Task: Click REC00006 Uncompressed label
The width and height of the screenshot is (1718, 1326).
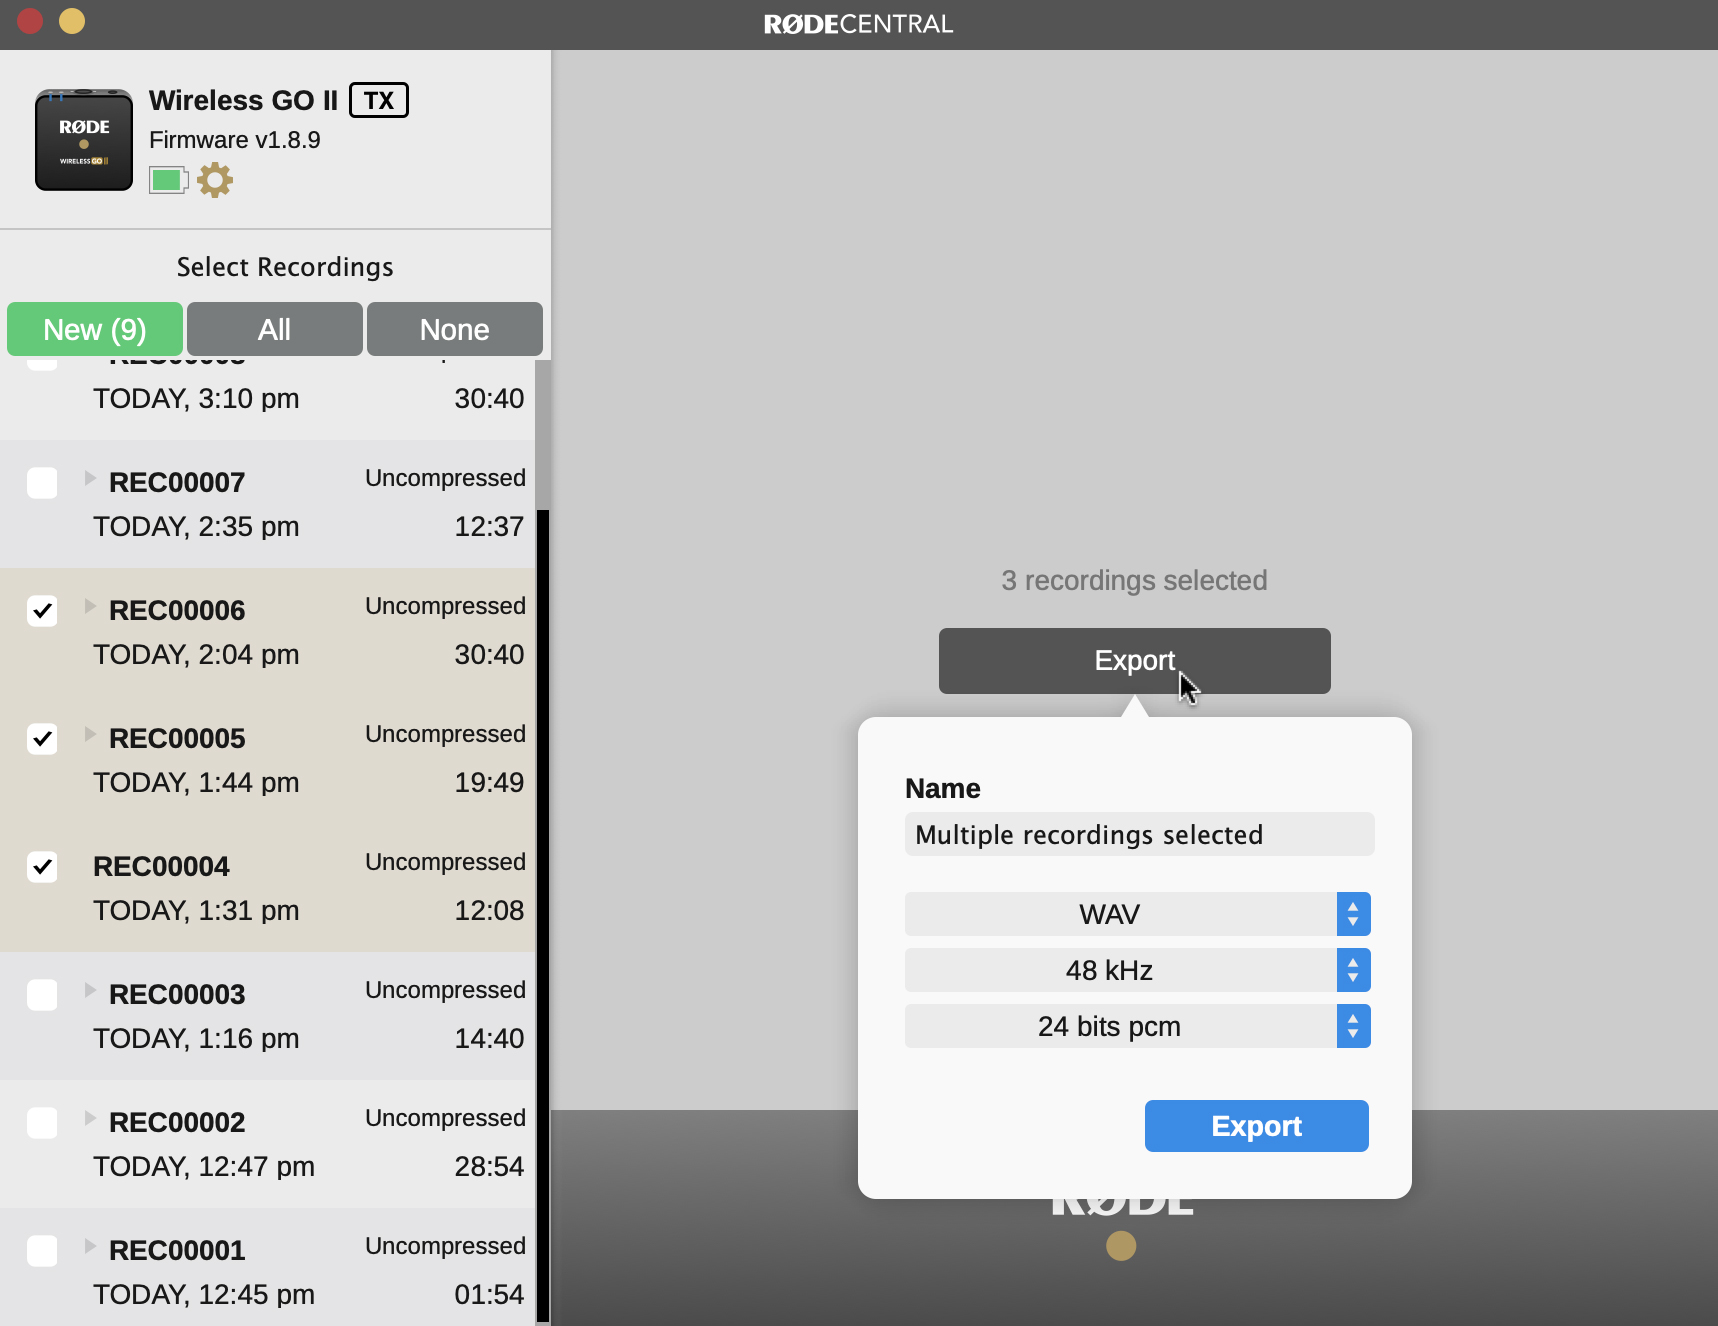Action: (x=445, y=606)
